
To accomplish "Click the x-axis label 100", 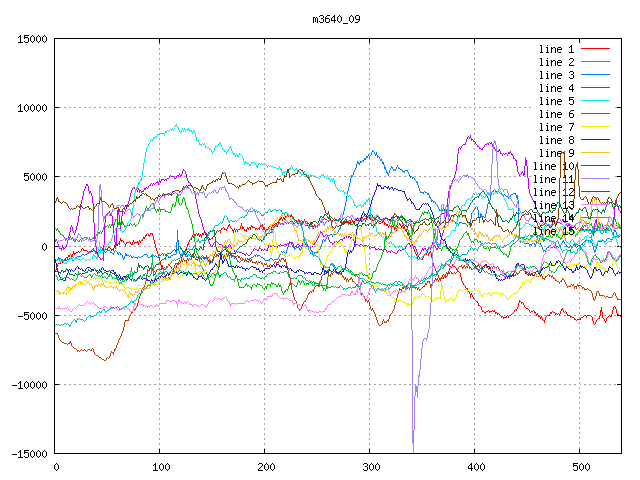I will pos(161,467).
